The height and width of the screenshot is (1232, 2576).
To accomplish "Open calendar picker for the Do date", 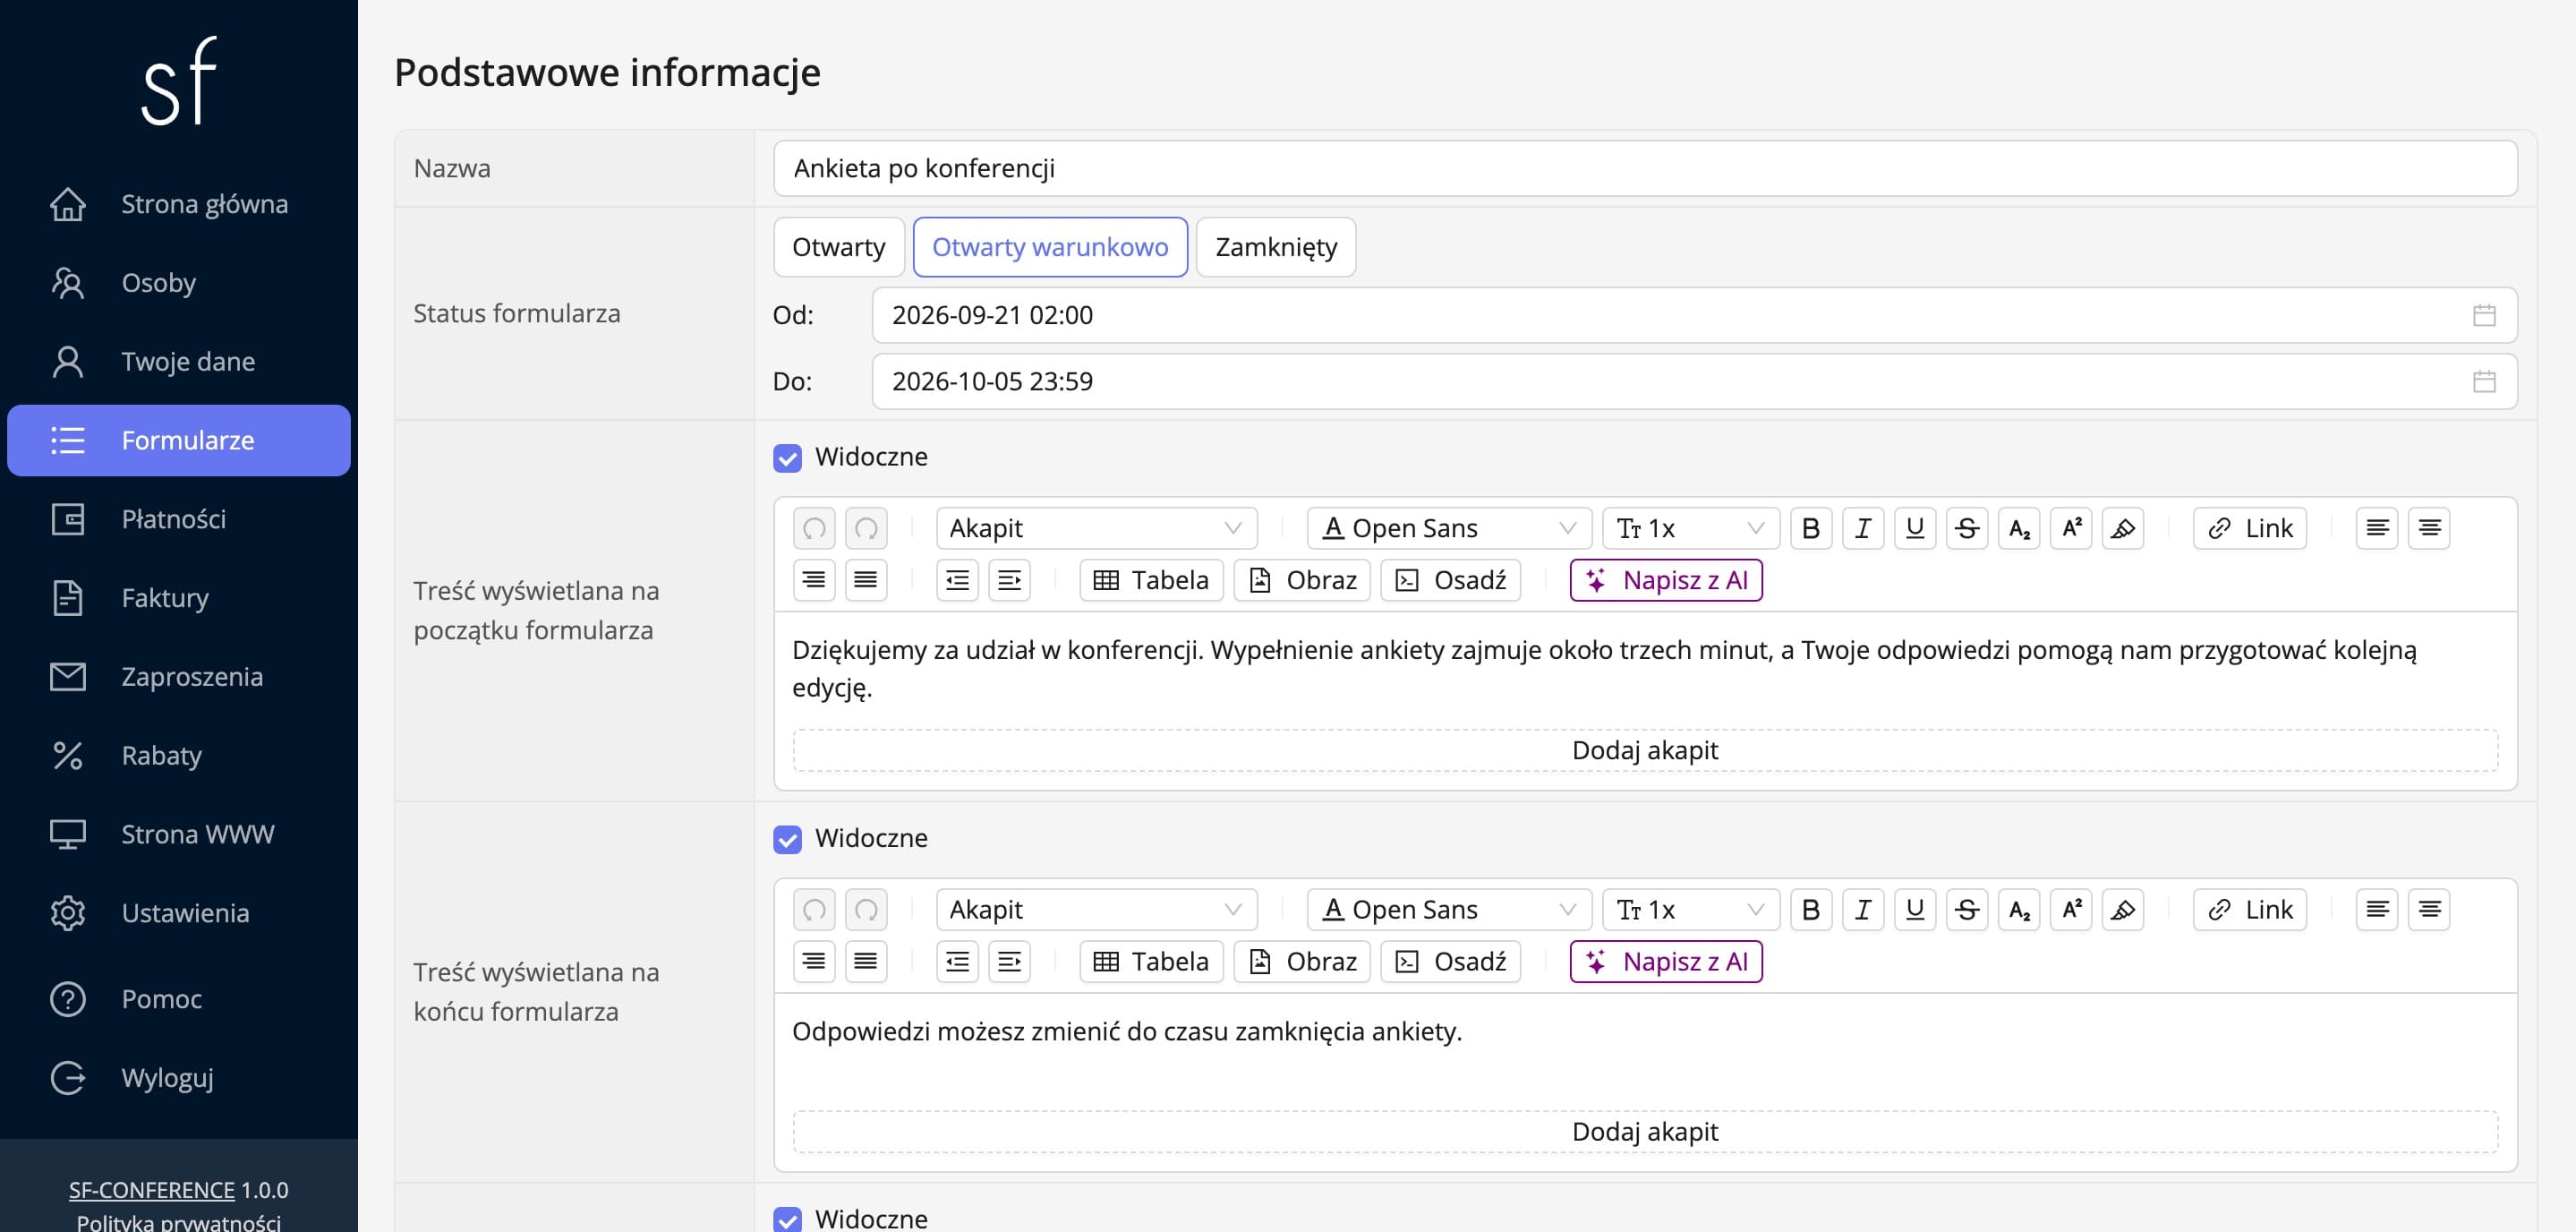I will click(2484, 381).
